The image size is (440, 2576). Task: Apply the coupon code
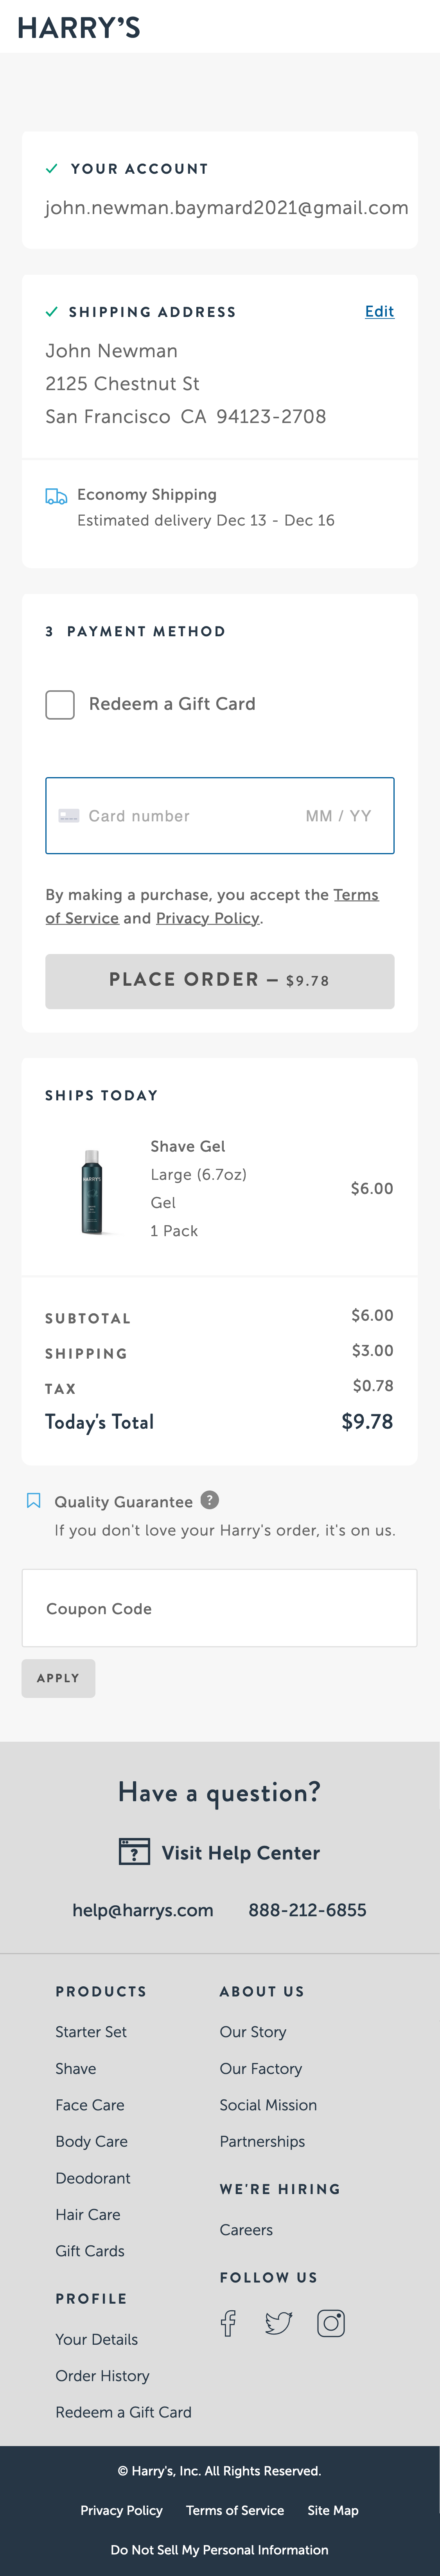click(x=58, y=1678)
